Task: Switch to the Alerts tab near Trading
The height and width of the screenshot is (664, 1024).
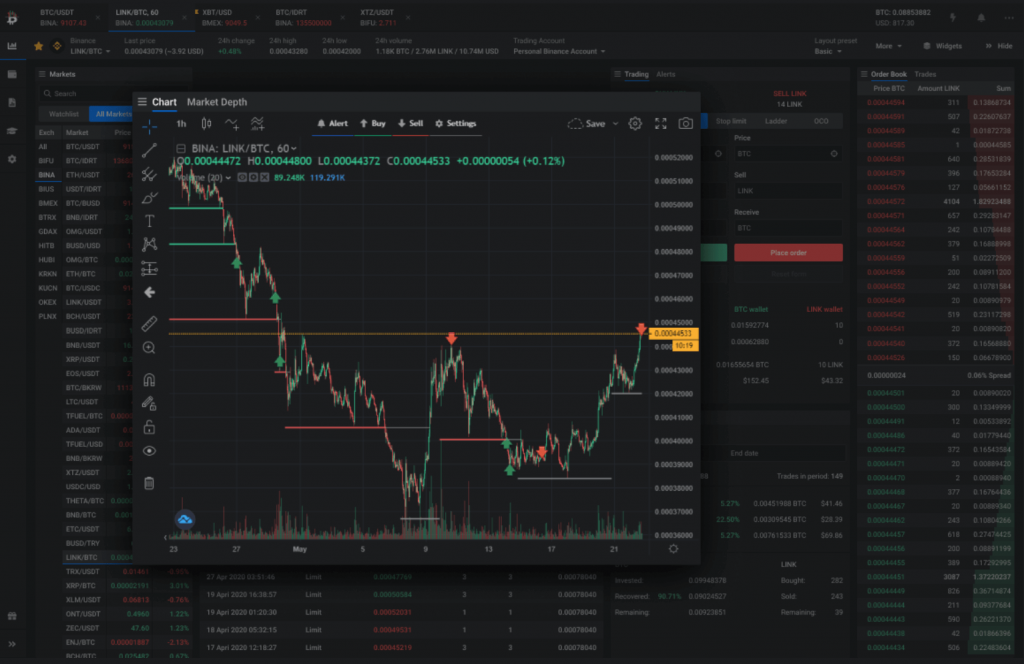Action: (x=665, y=74)
